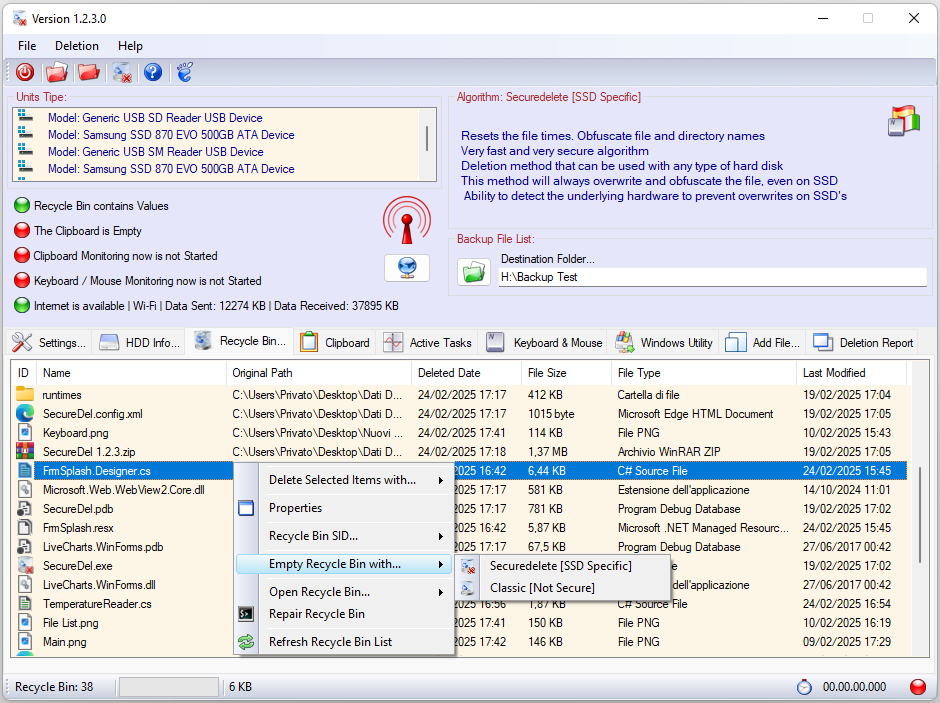The image size is (940, 703).
Task: Click the algorithm icon in top-right panel
Action: pyautogui.click(x=902, y=120)
